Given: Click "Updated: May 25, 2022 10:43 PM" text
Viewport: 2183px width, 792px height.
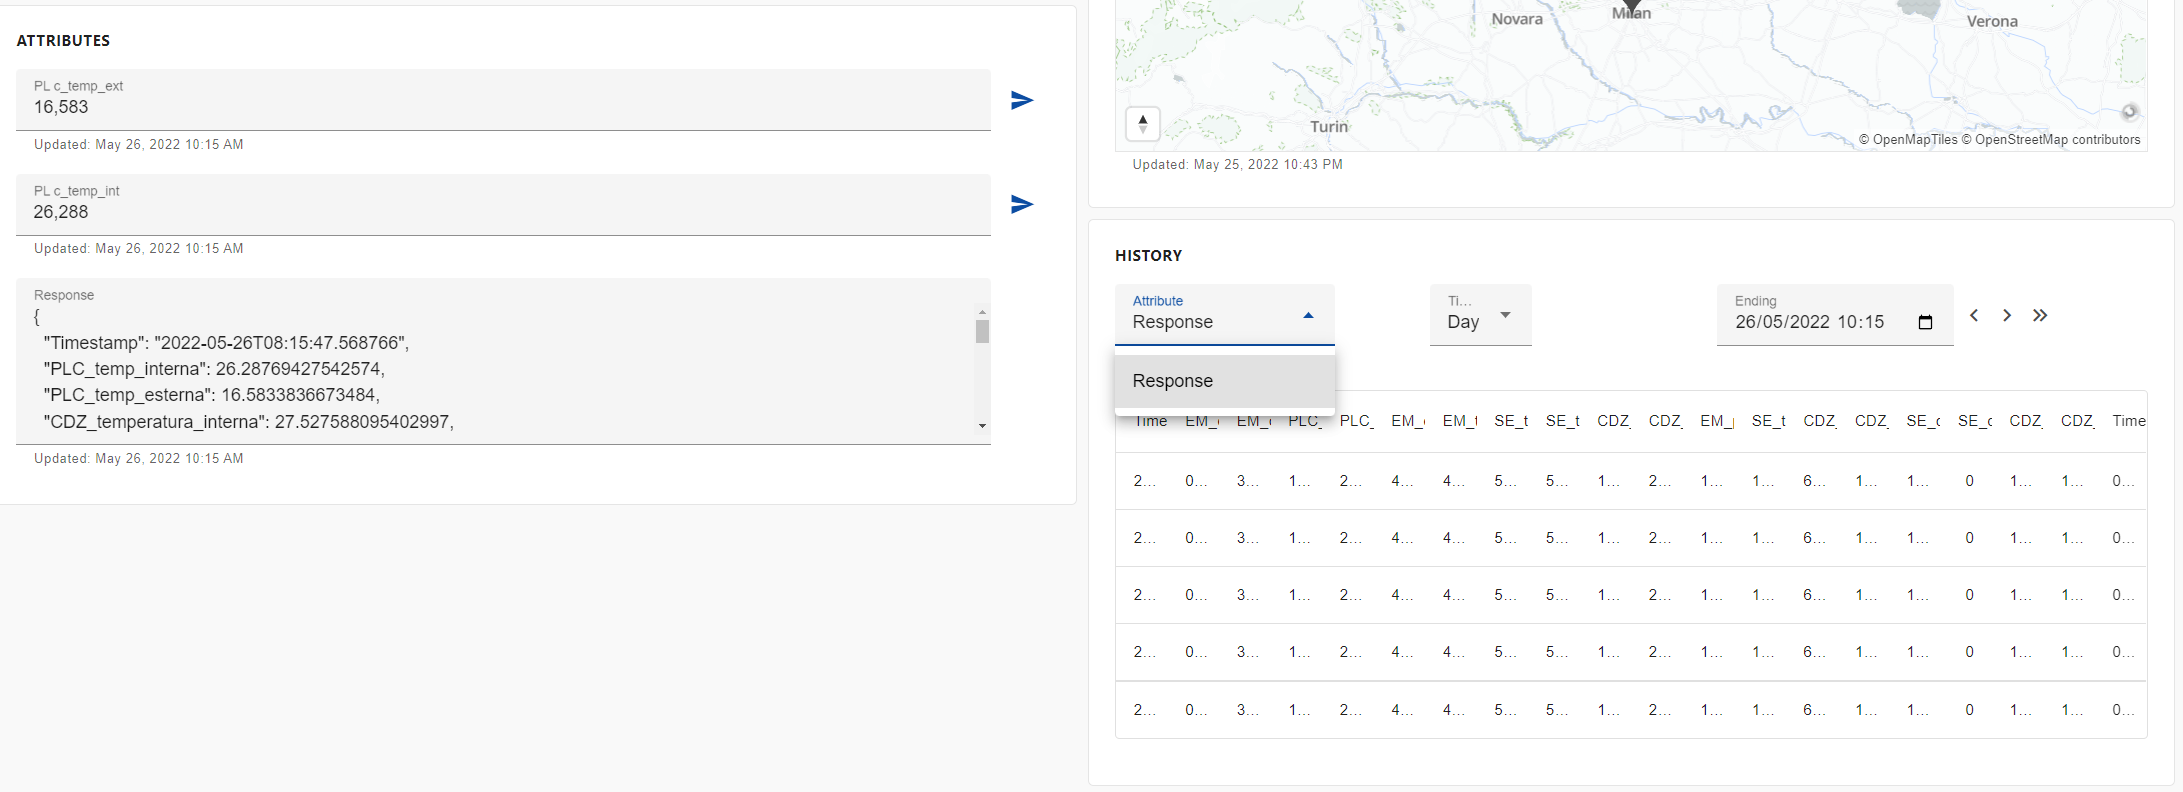Looking at the screenshot, I should click(x=1237, y=165).
